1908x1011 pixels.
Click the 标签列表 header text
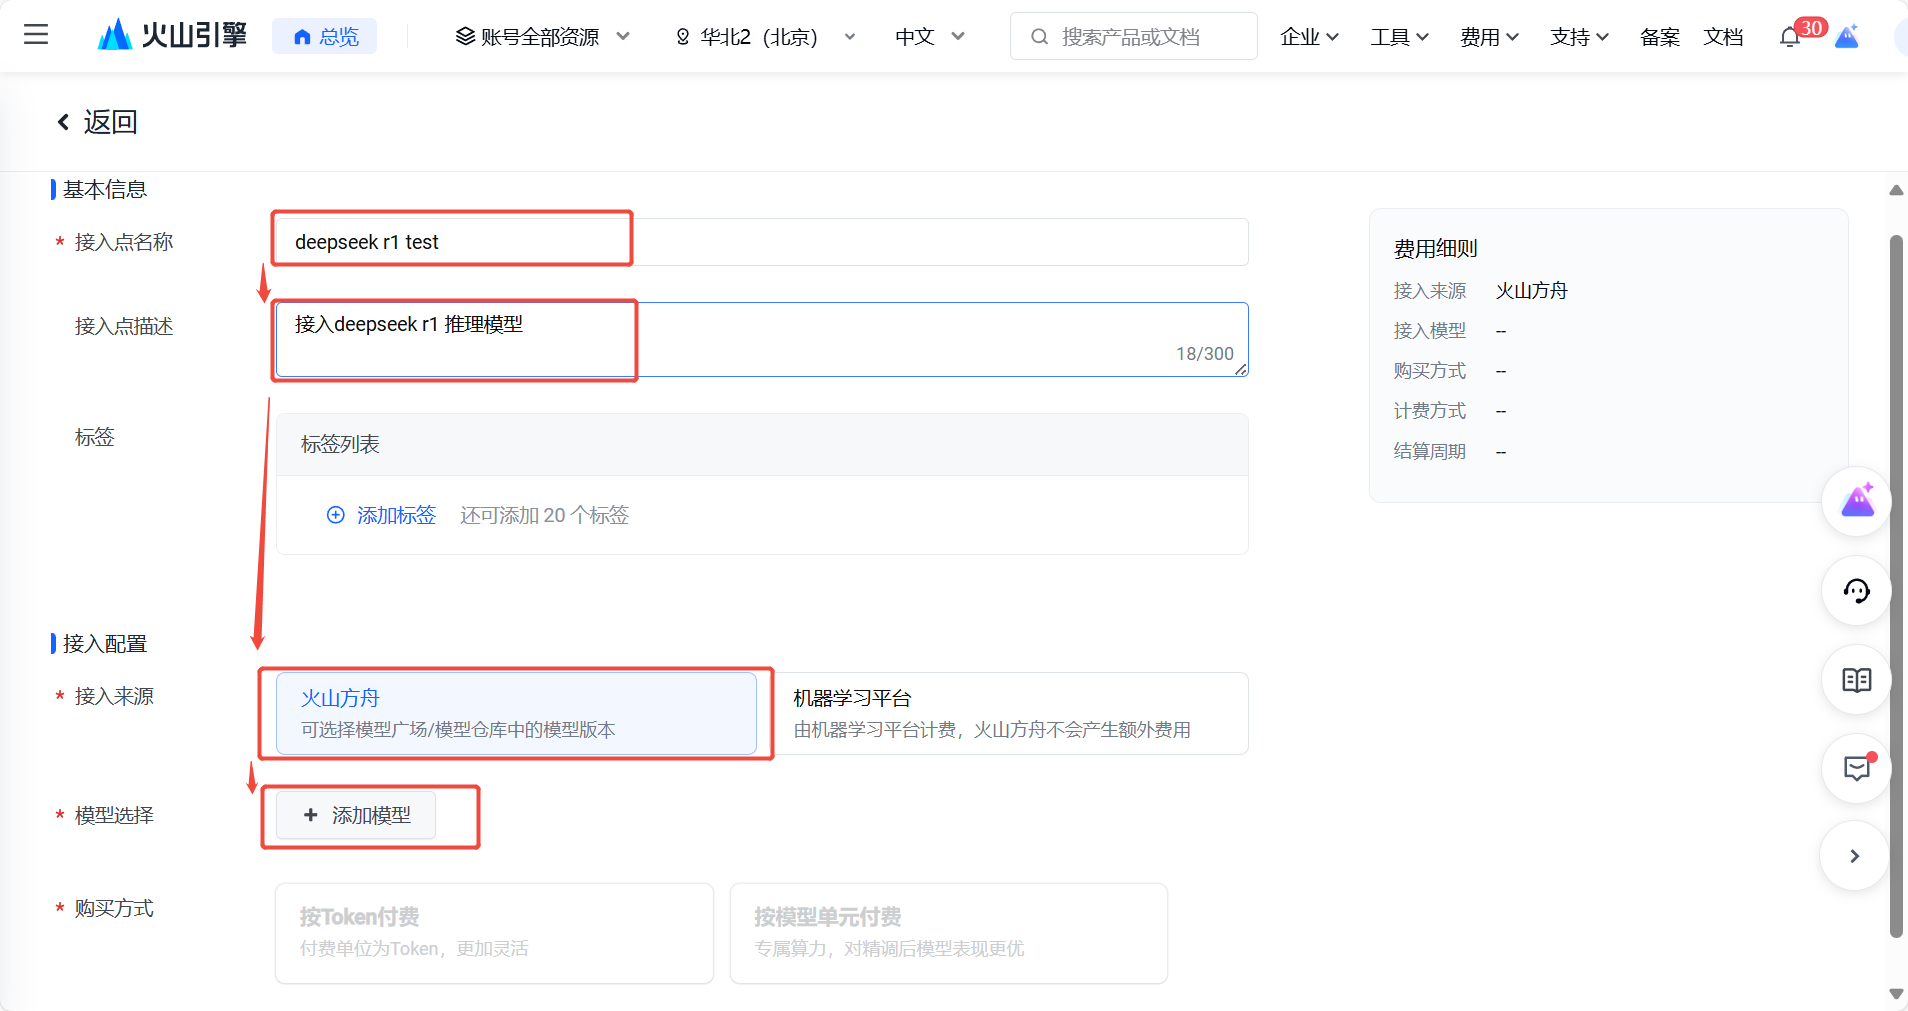340,444
